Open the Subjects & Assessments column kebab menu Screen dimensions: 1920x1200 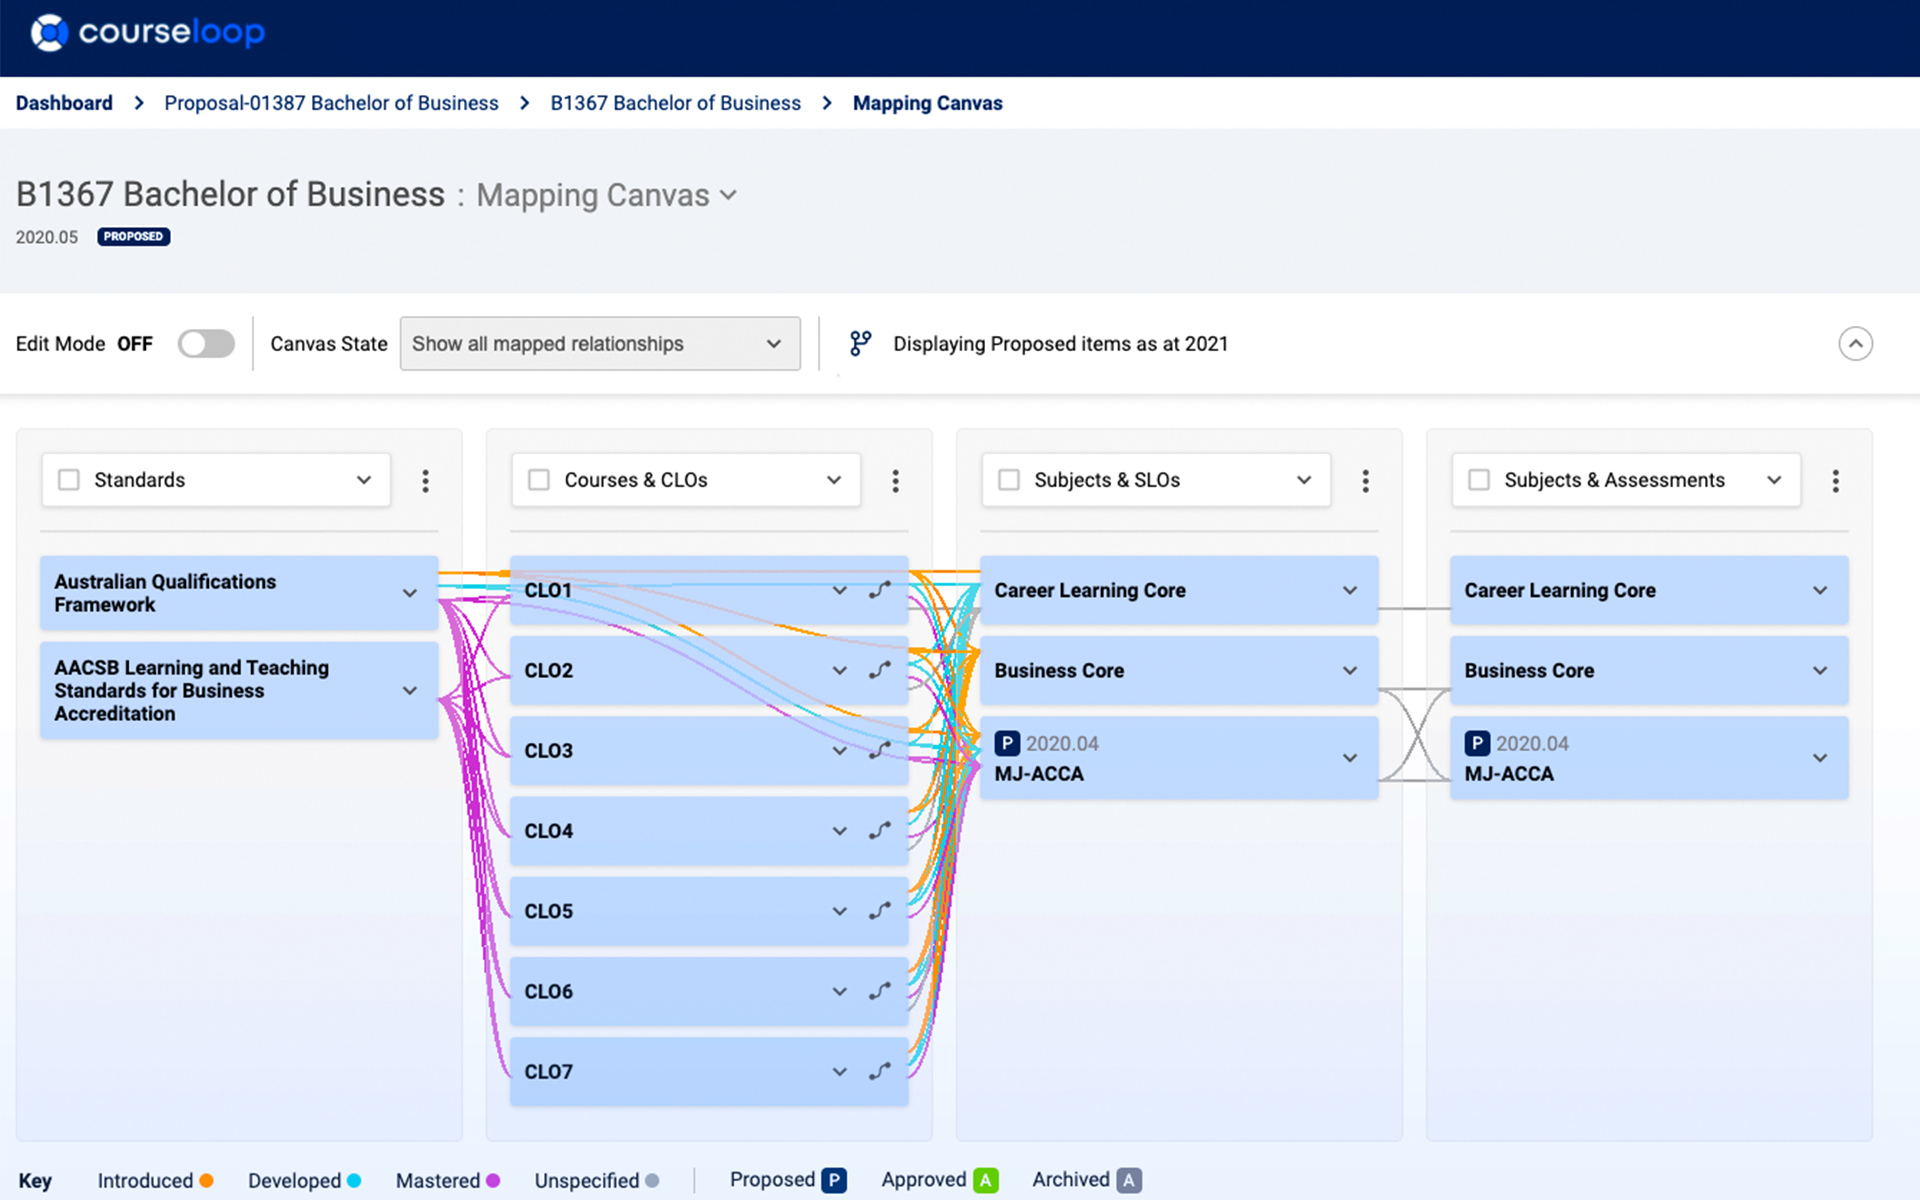pos(1835,481)
